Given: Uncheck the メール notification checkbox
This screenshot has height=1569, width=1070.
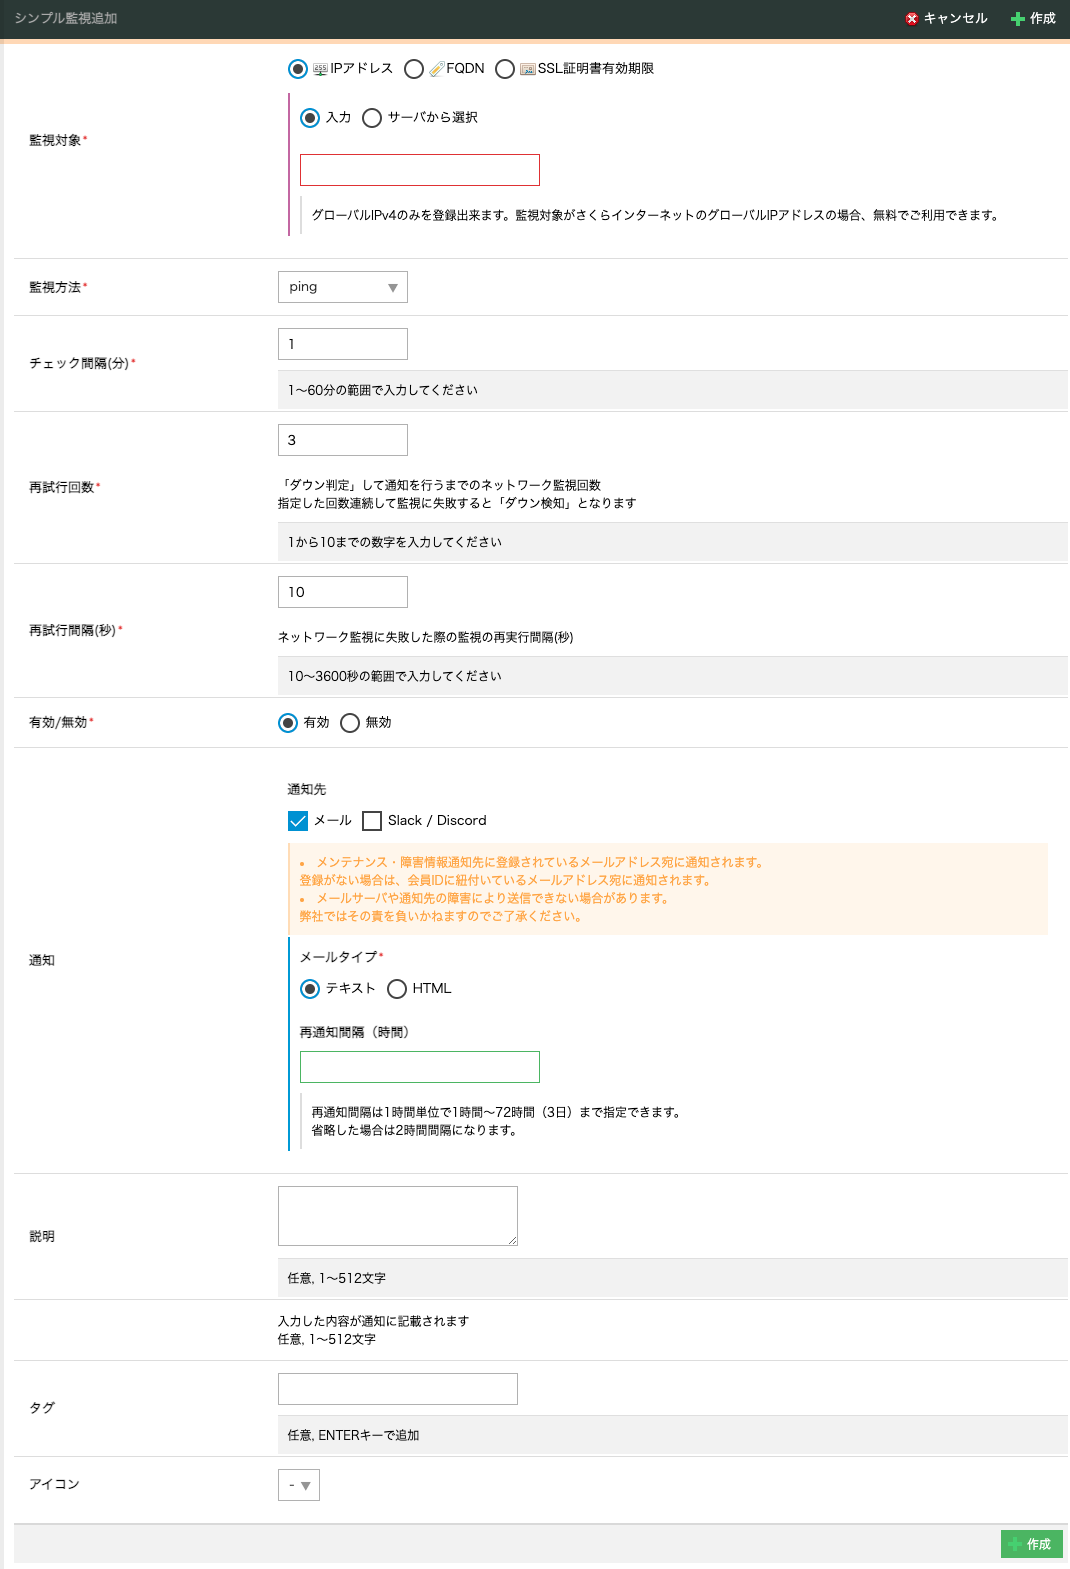Looking at the screenshot, I should point(298,821).
